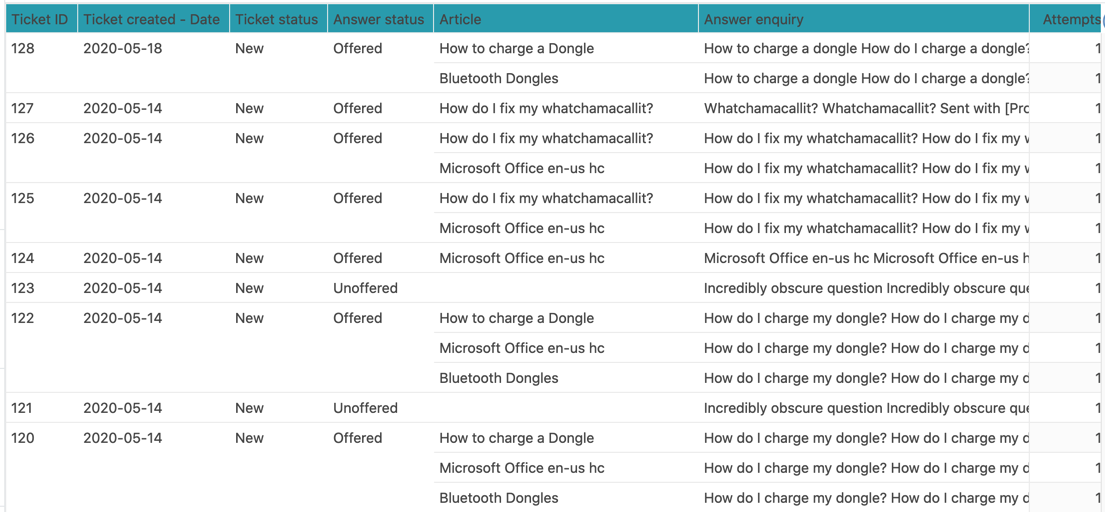This screenshot has height=512, width=1105.
Task: Select ticket 123's Incredibly obscure question enquiry
Action: click(x=865, y=288)
